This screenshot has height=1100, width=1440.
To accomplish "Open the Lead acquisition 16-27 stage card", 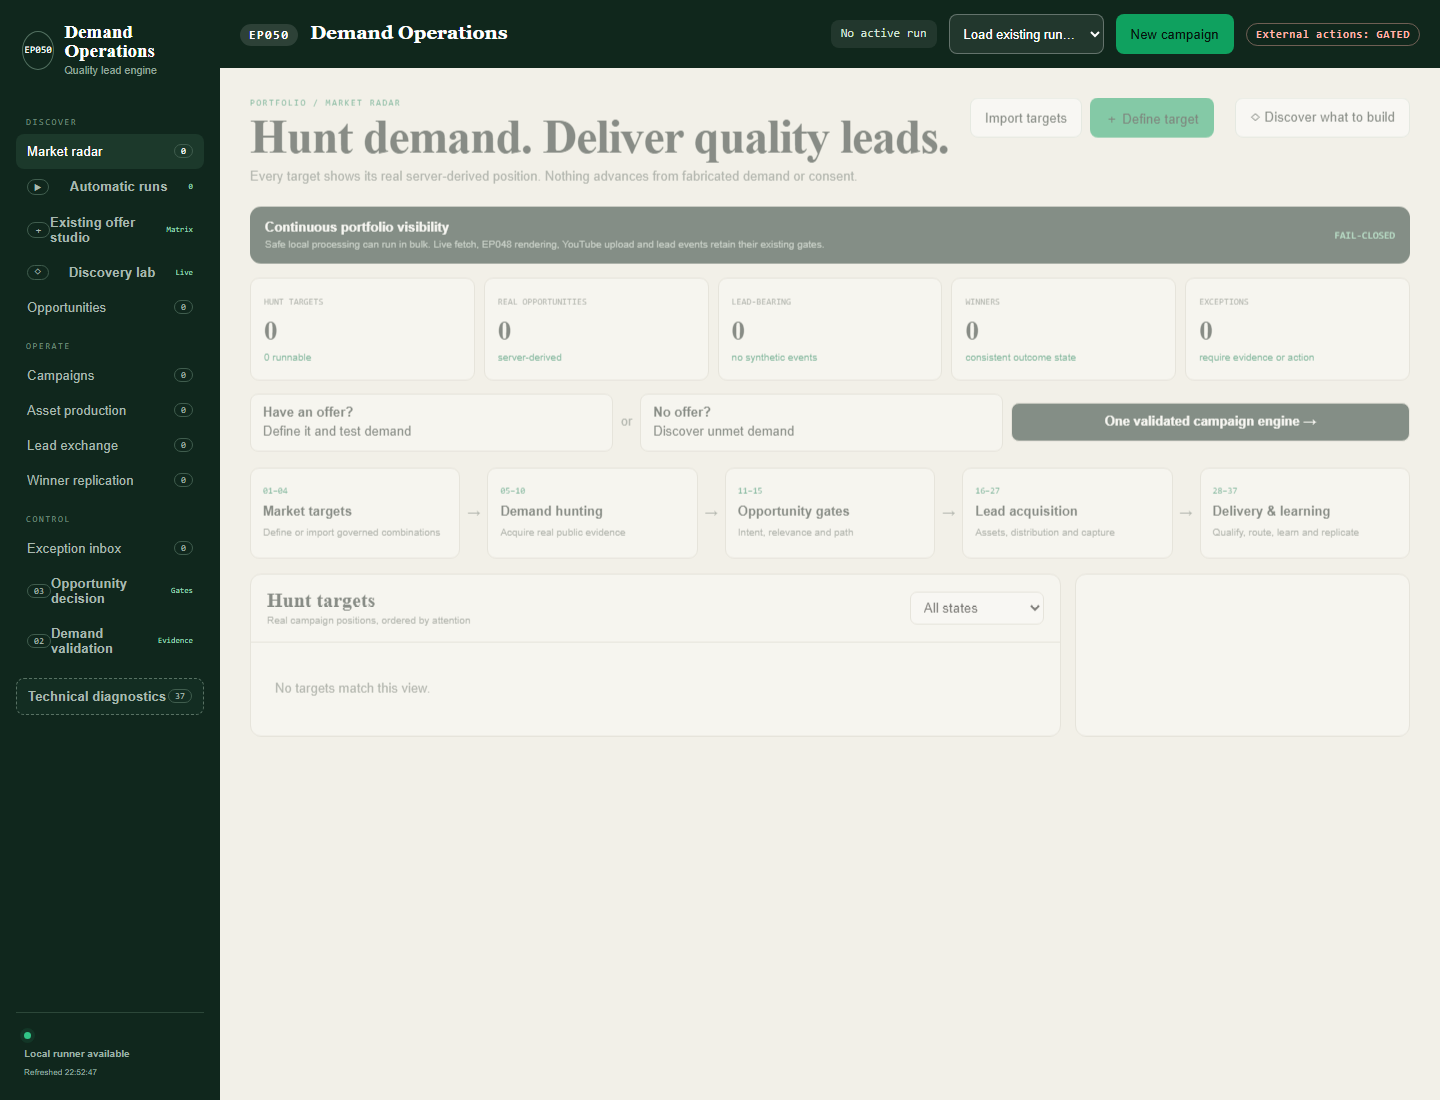I will tap(1067, 513).
